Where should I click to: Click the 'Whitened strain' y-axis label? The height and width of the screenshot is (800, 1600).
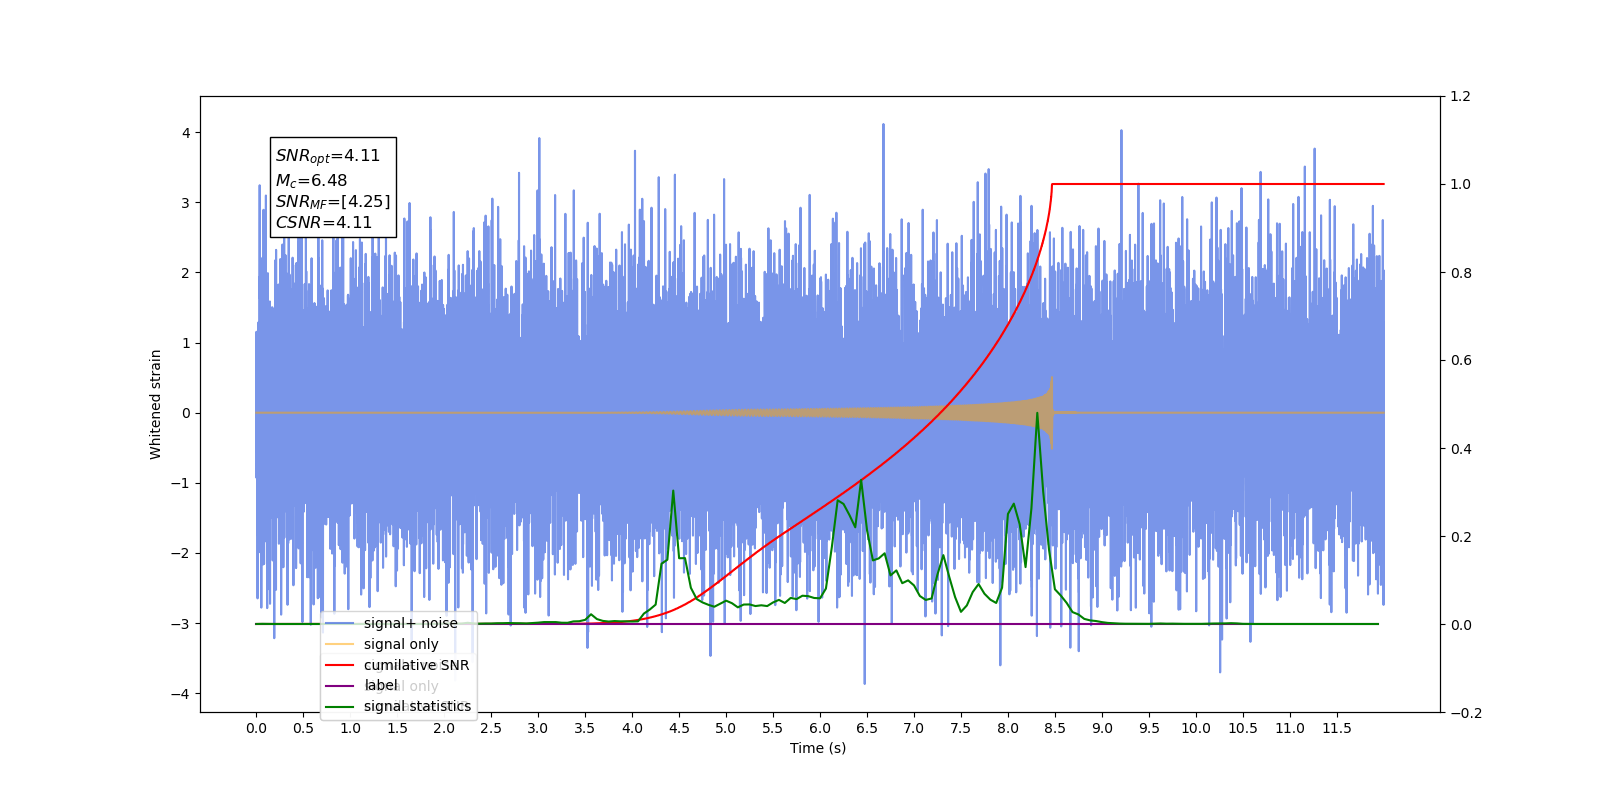pos(155,404)
